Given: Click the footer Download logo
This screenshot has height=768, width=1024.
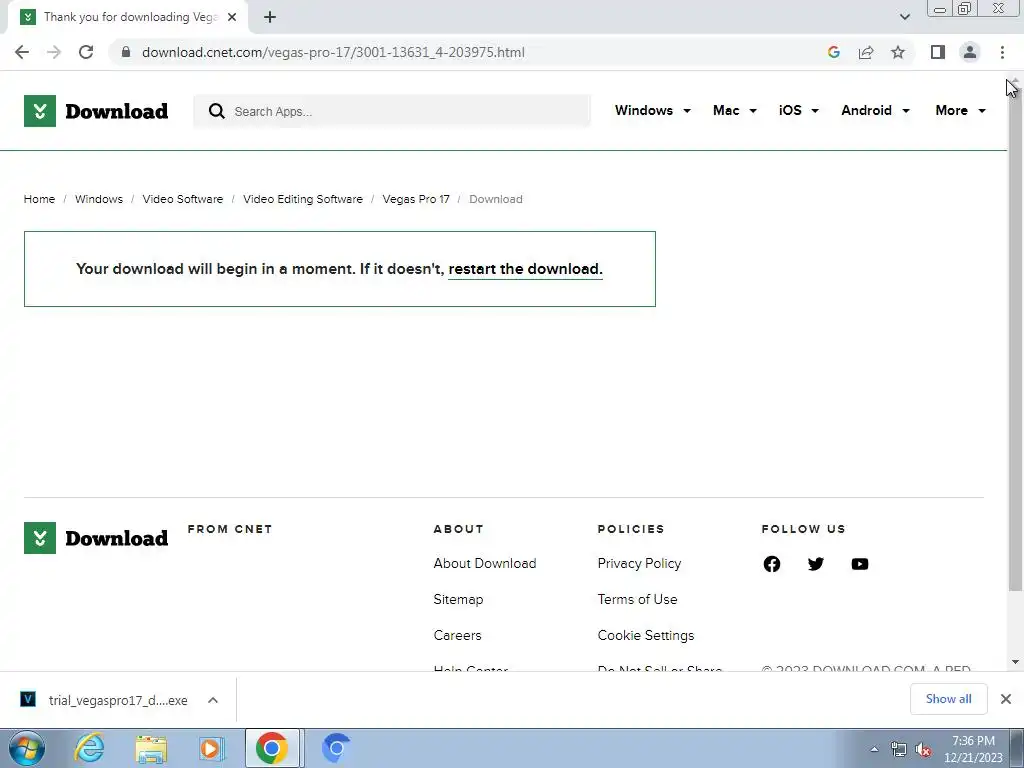Looking at the screenshot, I should (96, 538).
